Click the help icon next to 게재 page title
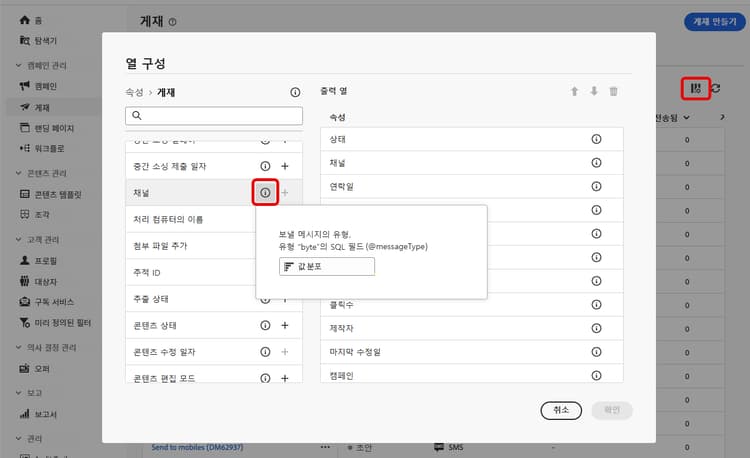The image size is (750, 458). pos(172,22)
